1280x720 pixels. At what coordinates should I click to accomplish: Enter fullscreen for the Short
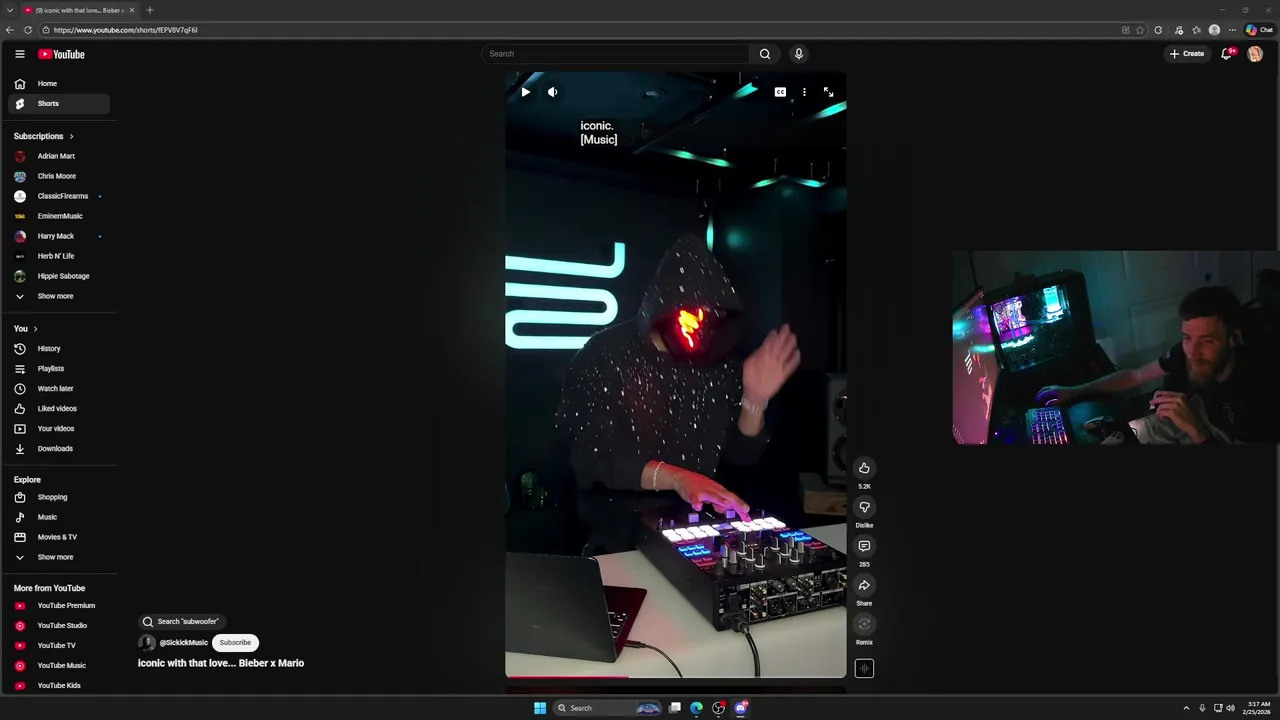[x=828, y=92]
